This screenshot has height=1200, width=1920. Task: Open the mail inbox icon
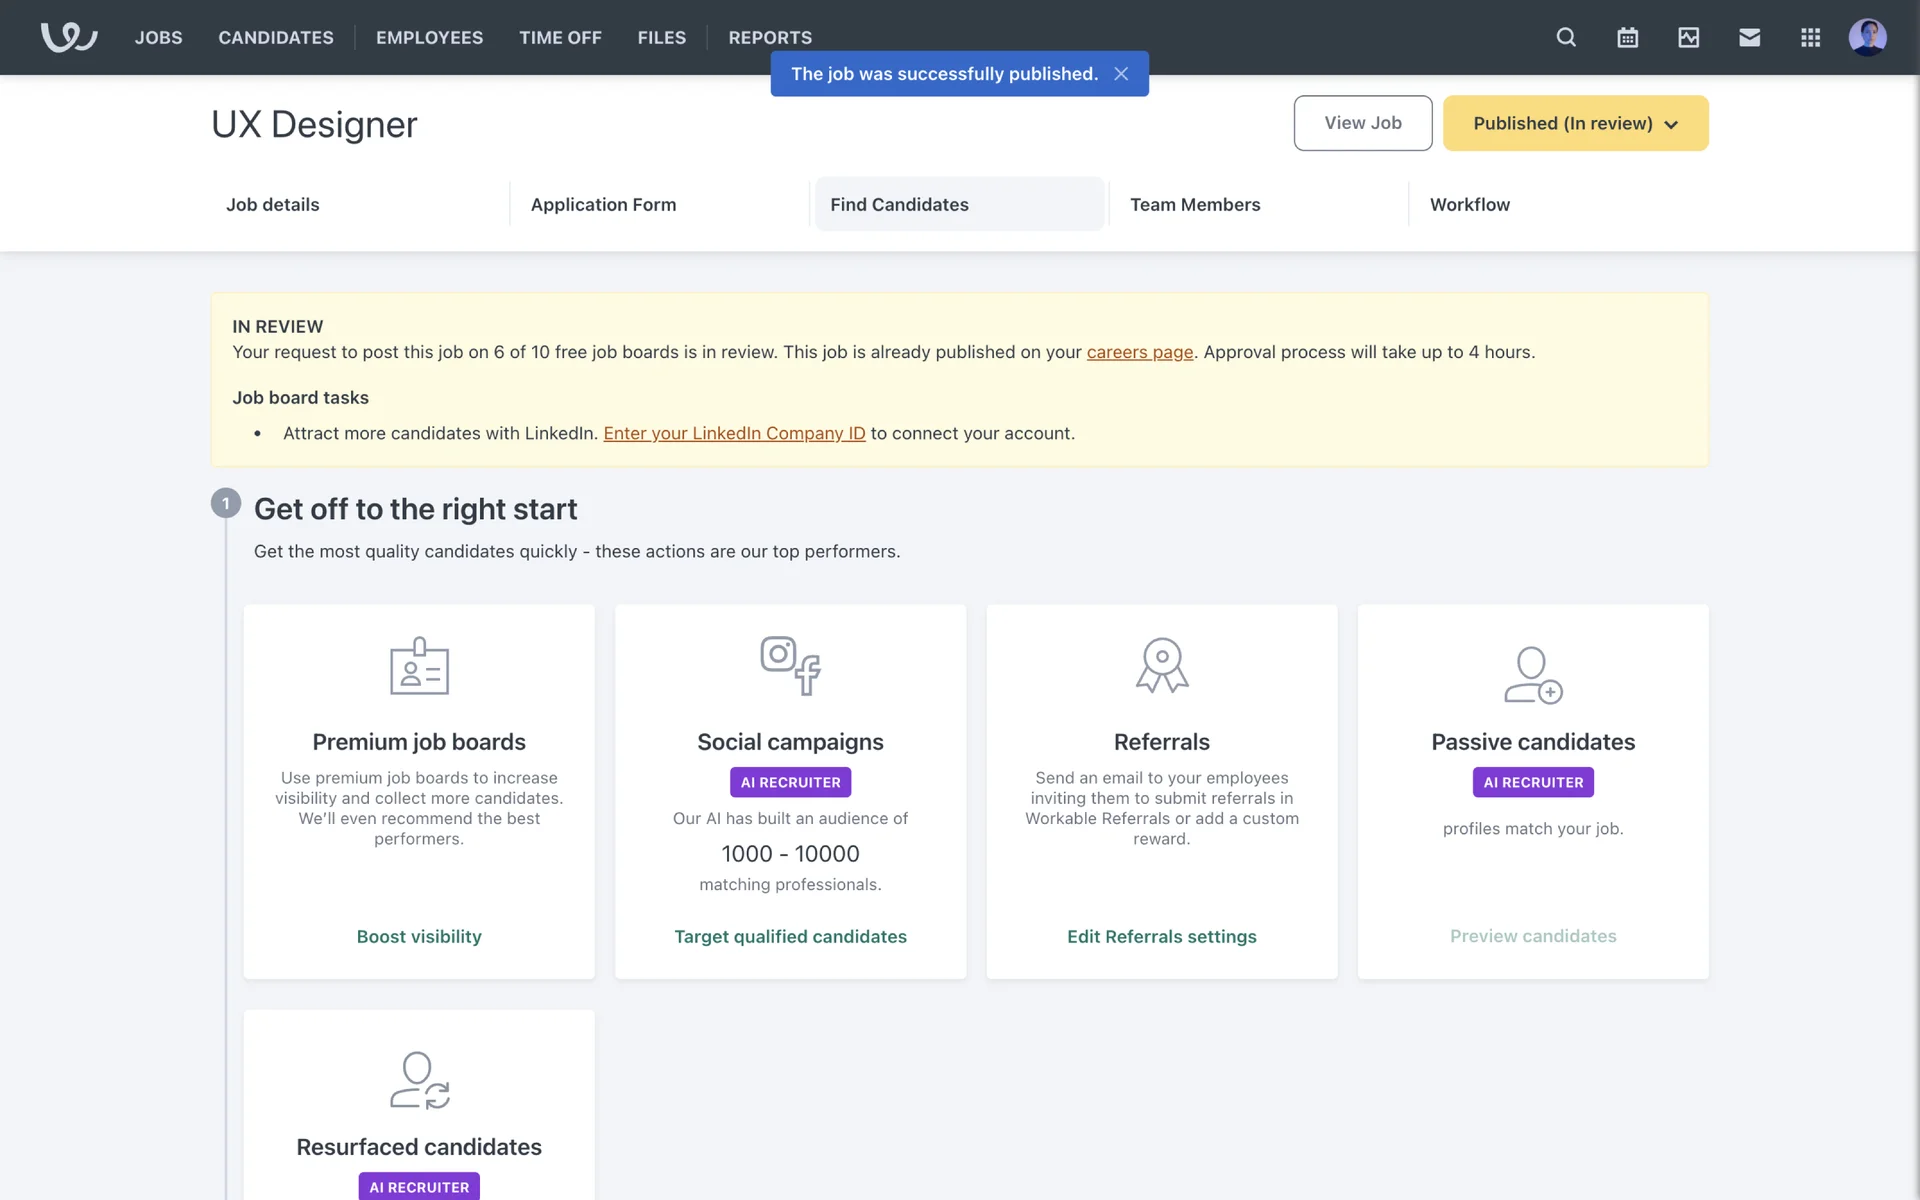[x=1749, y=37]
